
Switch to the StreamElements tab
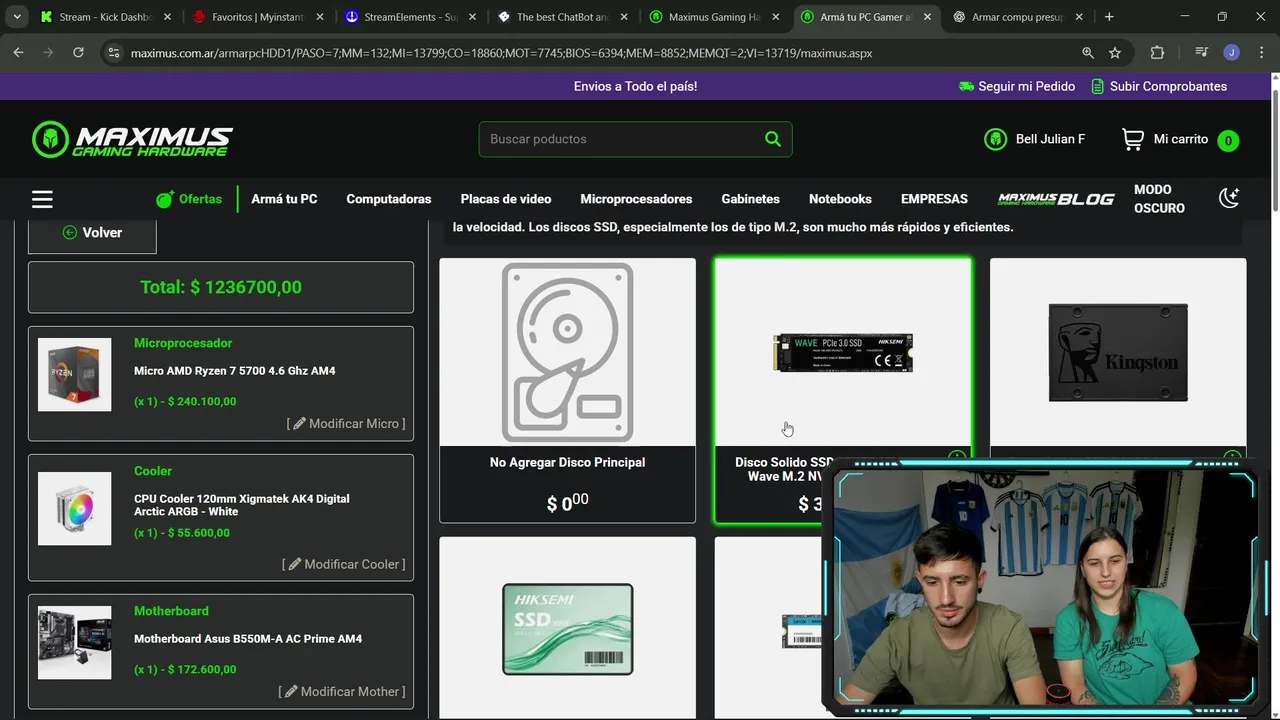tap(411, 17)
